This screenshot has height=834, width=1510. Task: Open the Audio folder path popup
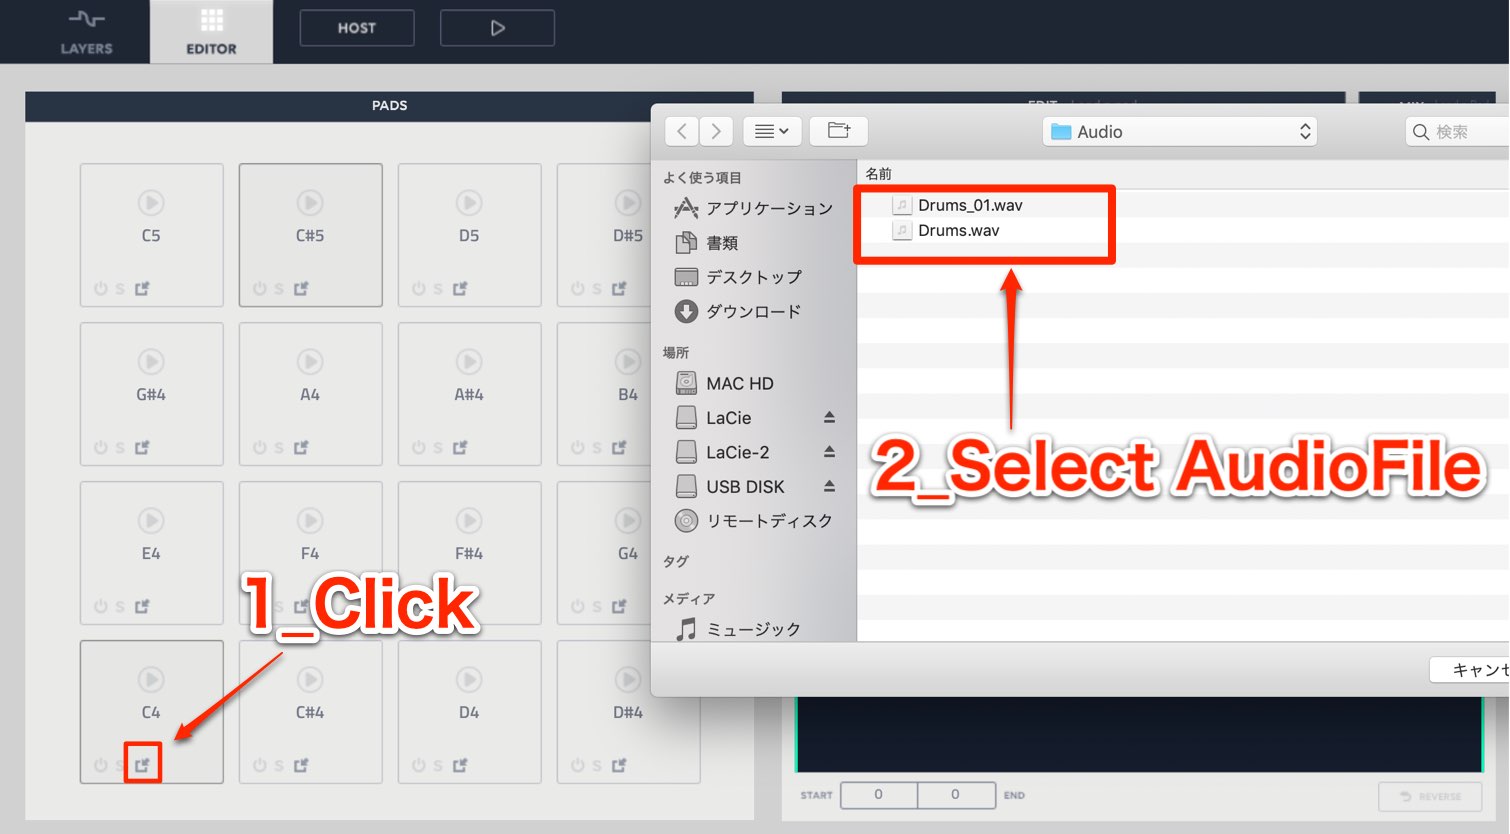tap(1179, 131)
